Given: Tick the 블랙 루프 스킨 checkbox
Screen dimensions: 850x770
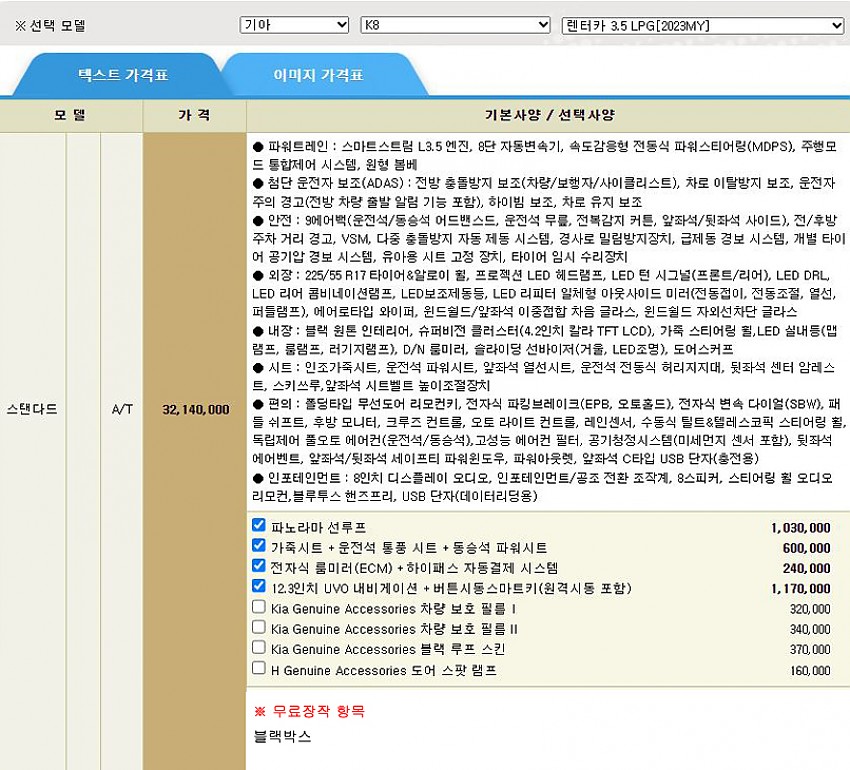Looking at the screenshot, I should 259,648.
